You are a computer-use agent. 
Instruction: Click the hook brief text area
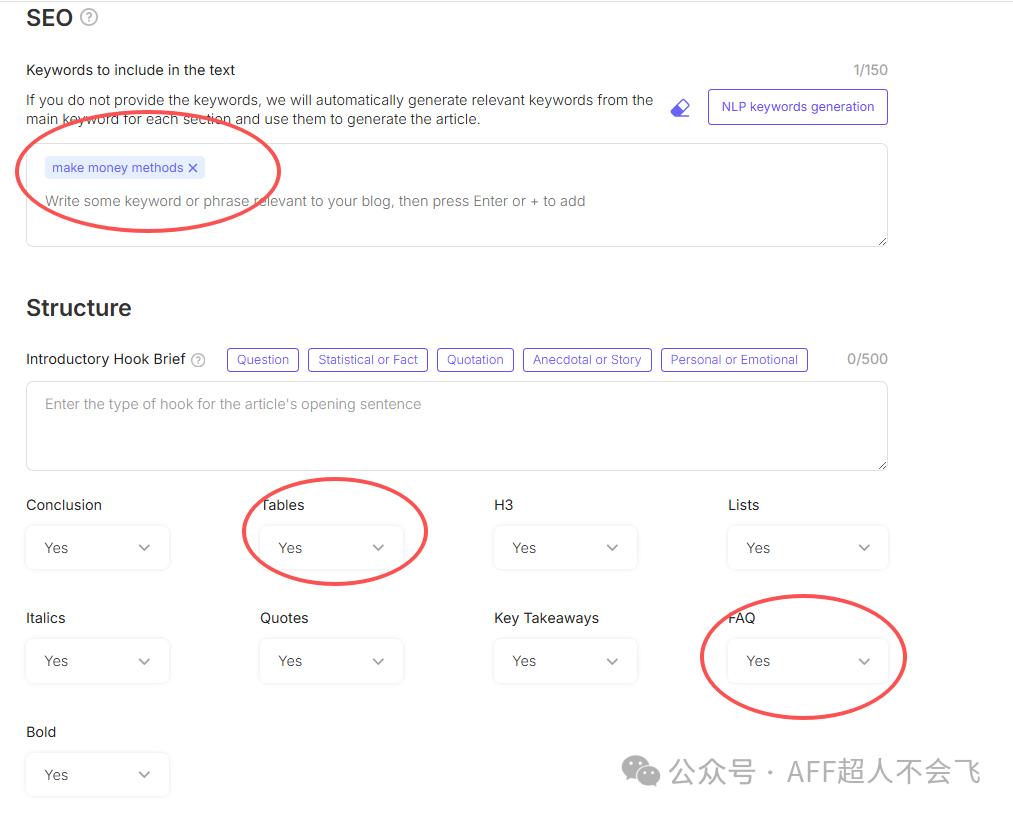pyautogui.click(x=457, y=426)
